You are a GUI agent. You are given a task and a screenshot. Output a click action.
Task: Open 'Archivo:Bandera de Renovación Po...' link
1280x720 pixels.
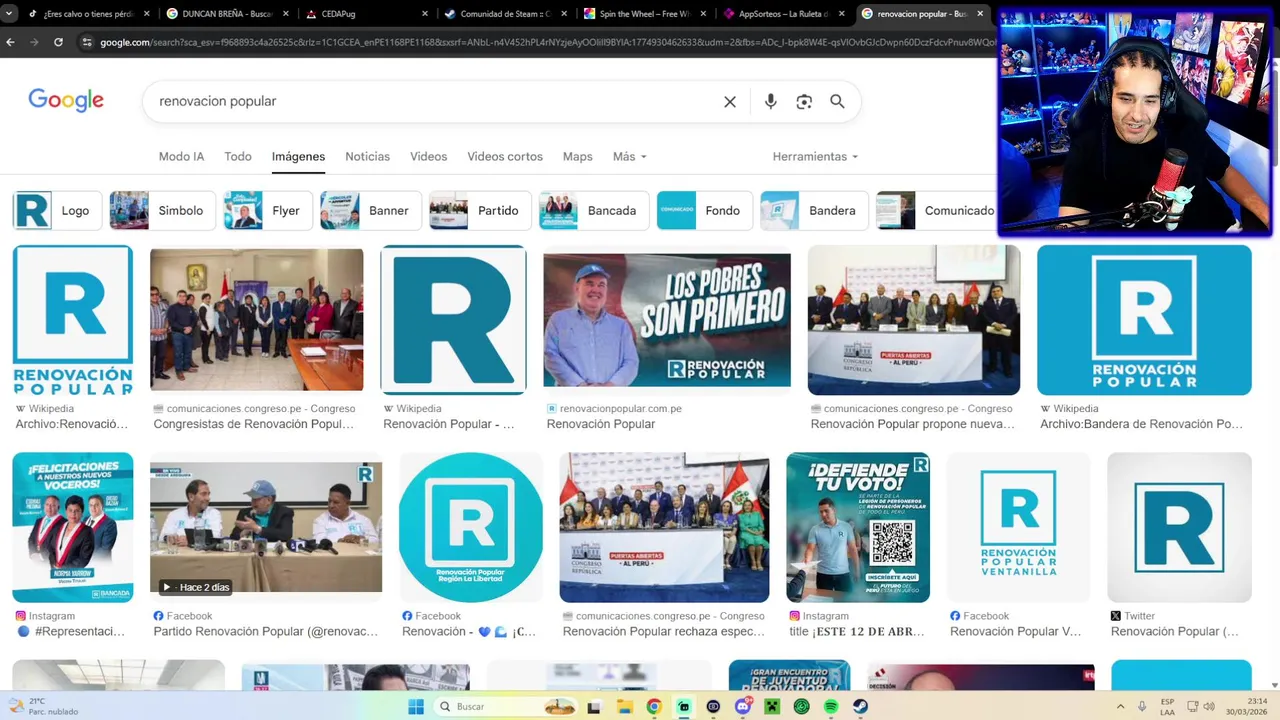1141,424
